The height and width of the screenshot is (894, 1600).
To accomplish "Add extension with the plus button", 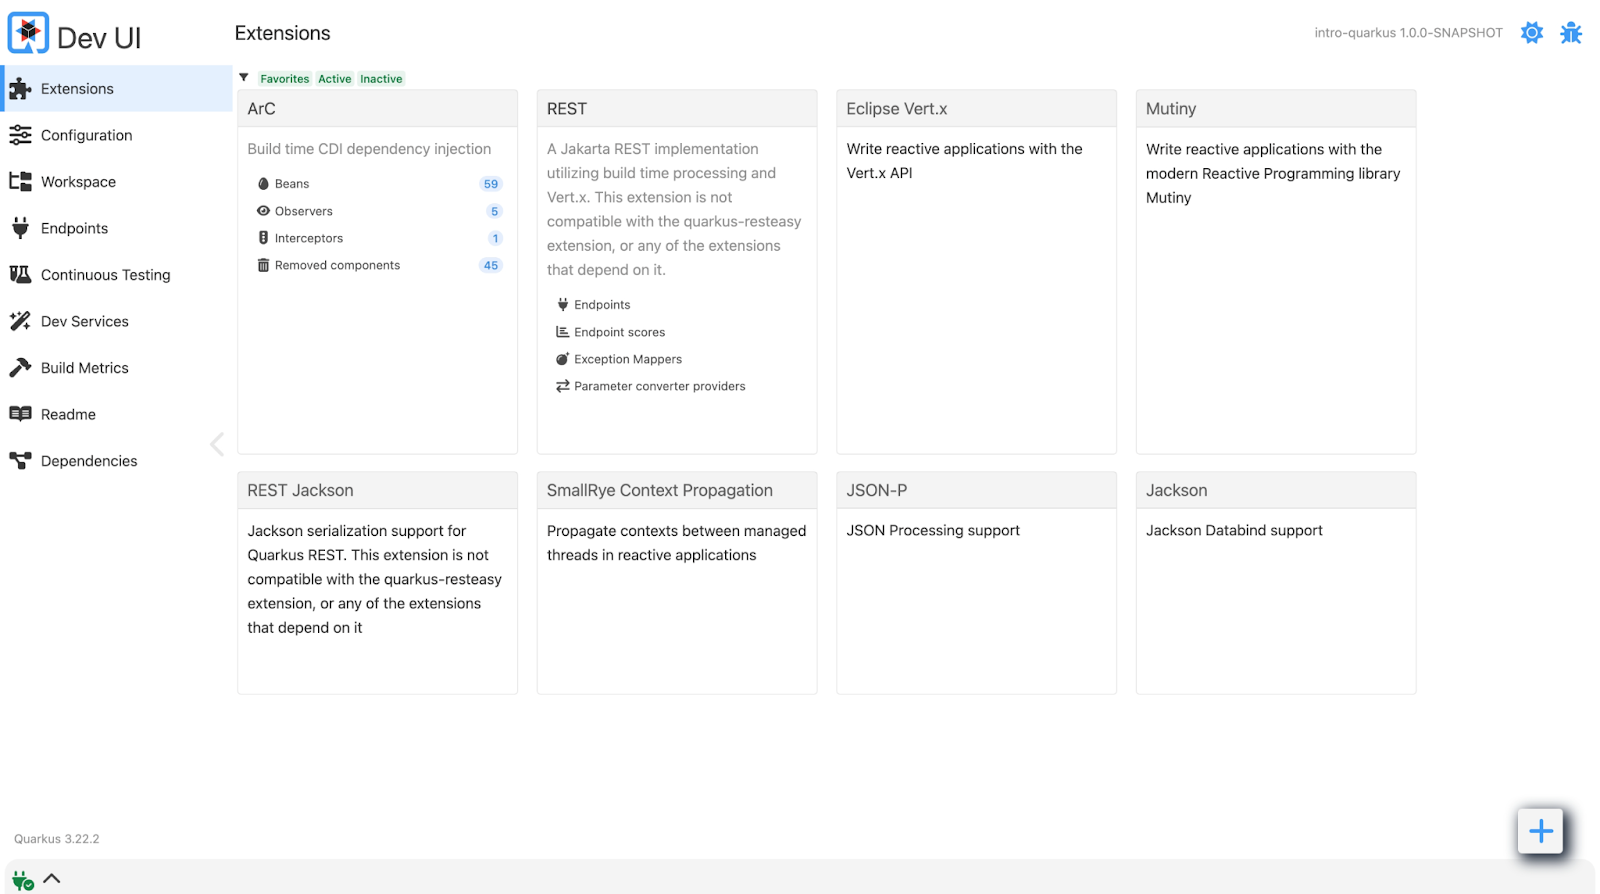I will point(1540,831).
